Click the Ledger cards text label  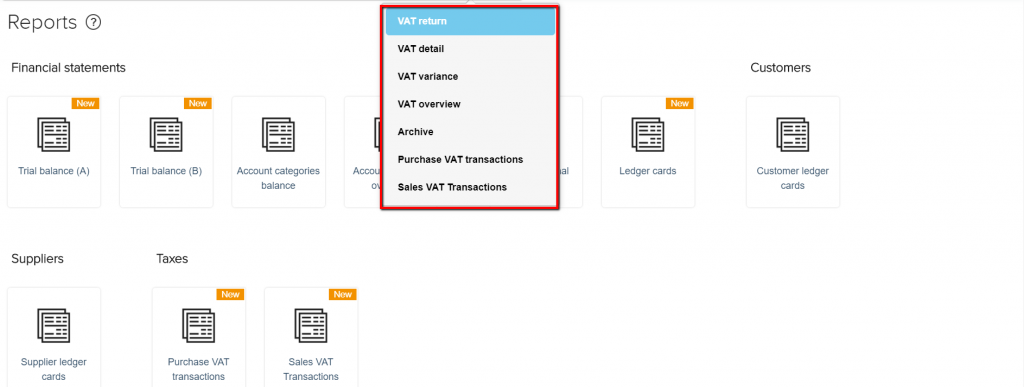pyautogui.click(x=648, y=172)
